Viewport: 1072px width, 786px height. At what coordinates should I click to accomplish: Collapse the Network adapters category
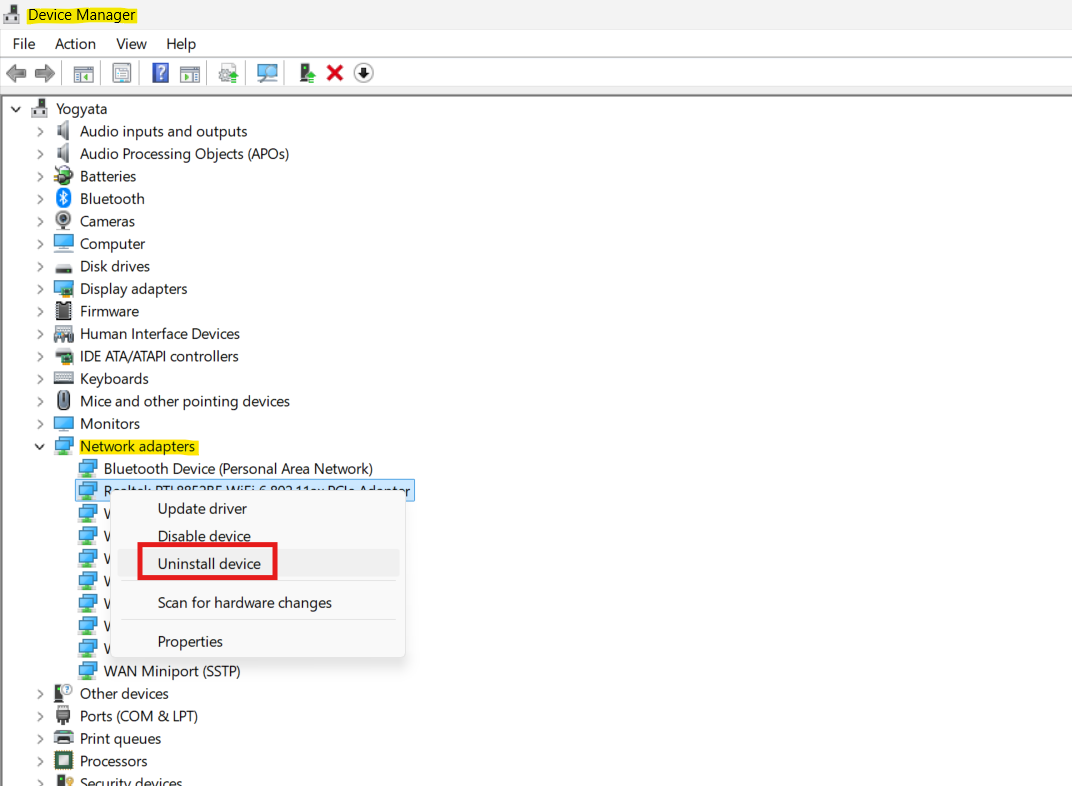pos(40,447)
